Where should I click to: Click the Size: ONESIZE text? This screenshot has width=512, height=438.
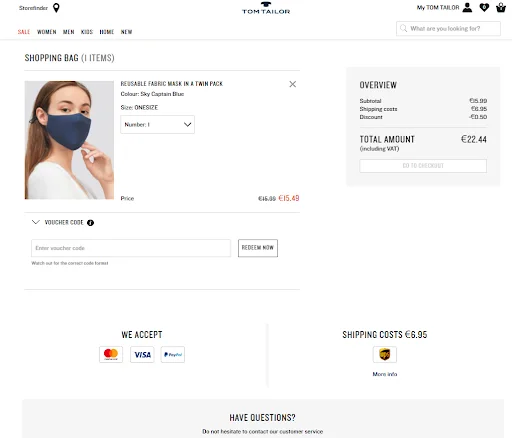coord(139,107)
